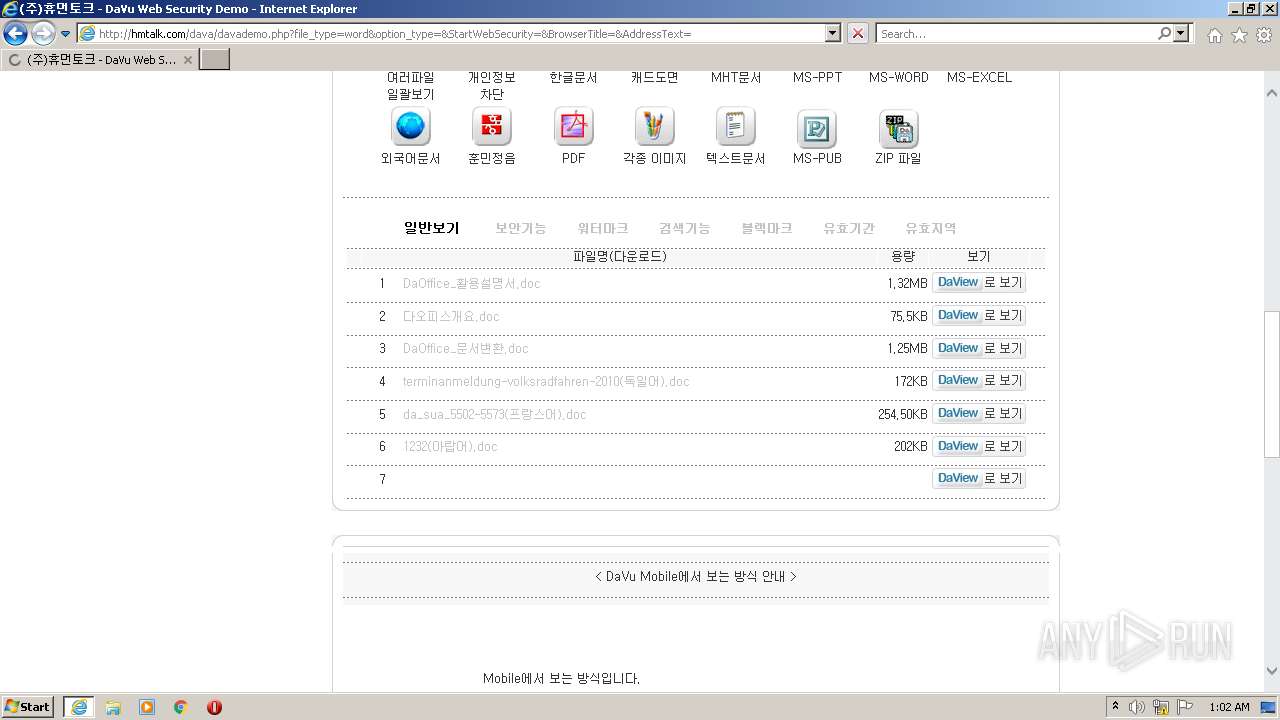1280x720 pixels.
Task: Click the MS-WORD category label
Action: (x=898, y=77)
